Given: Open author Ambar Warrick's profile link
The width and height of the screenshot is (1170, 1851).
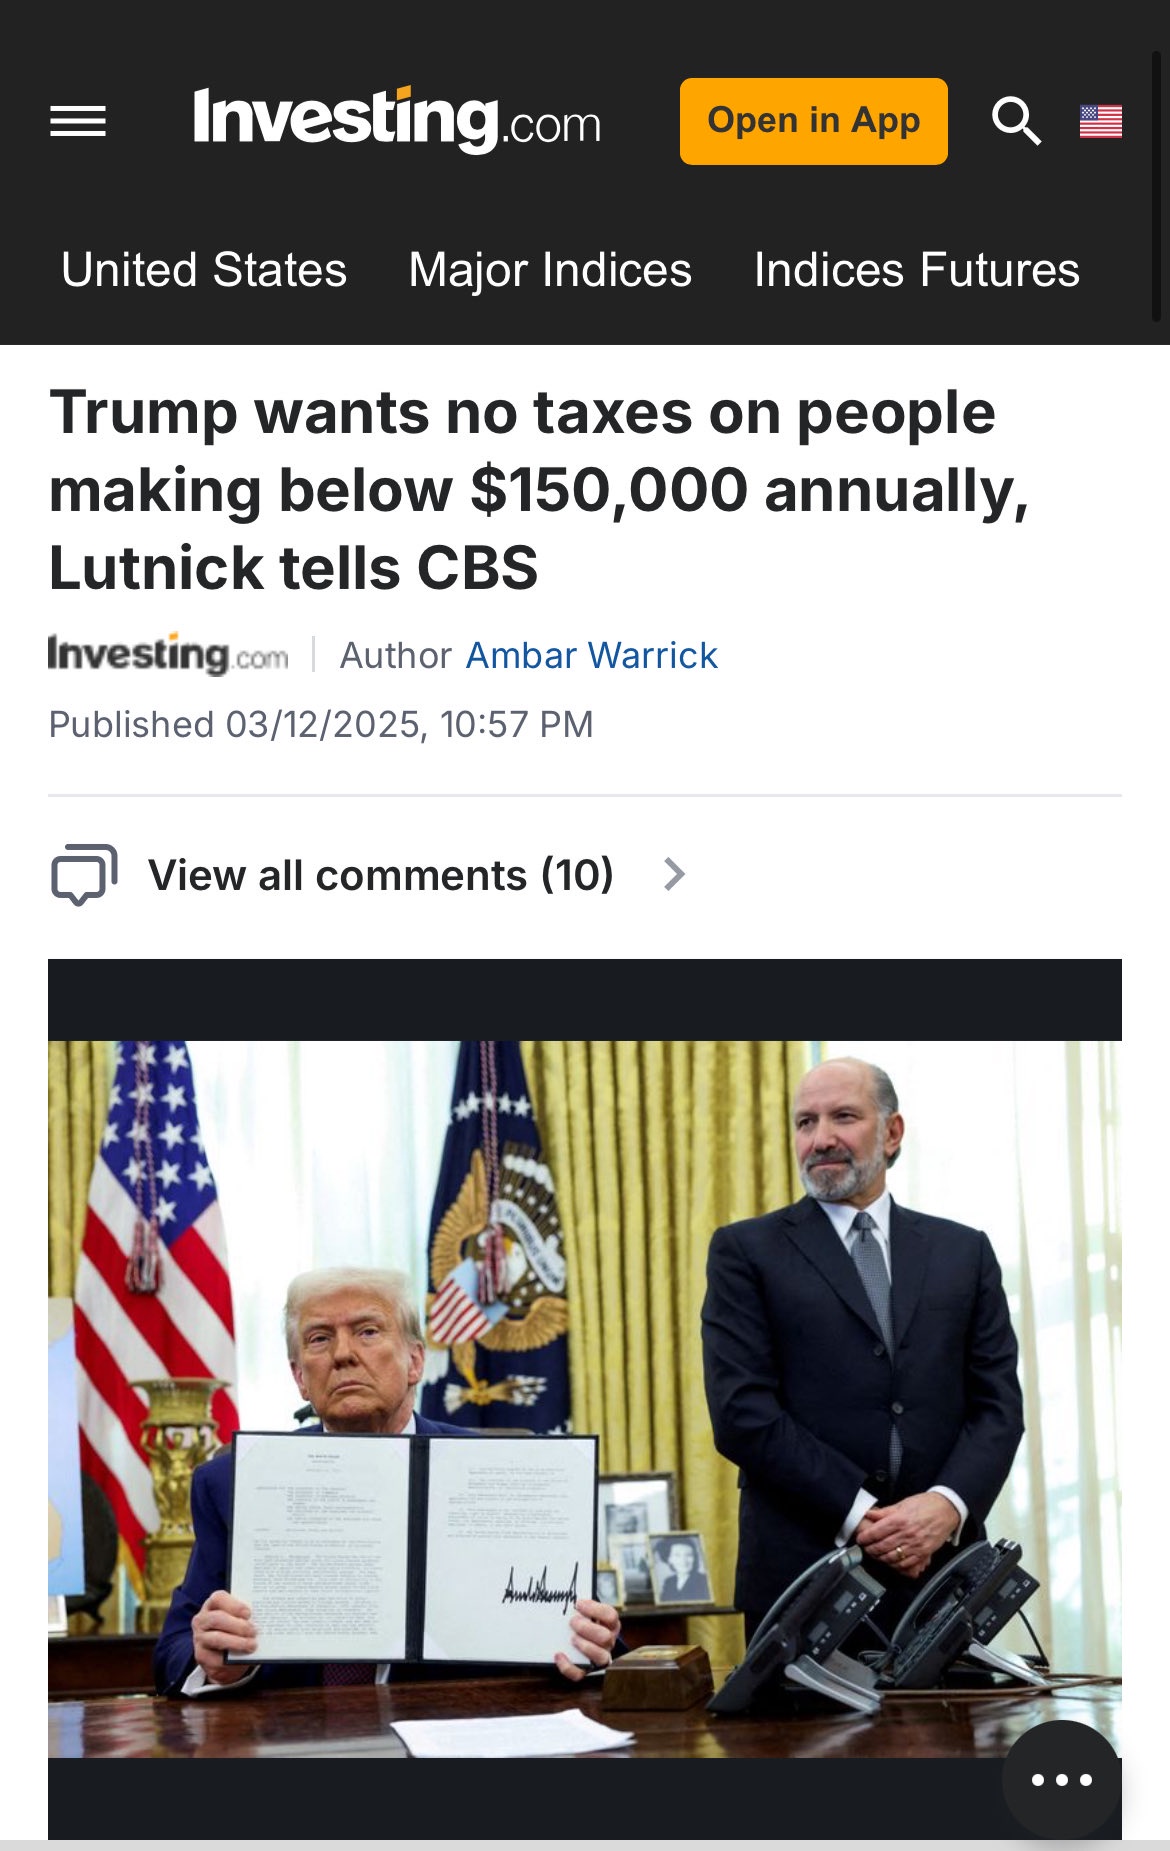Looking at the screenshot, I should (592, 656).
